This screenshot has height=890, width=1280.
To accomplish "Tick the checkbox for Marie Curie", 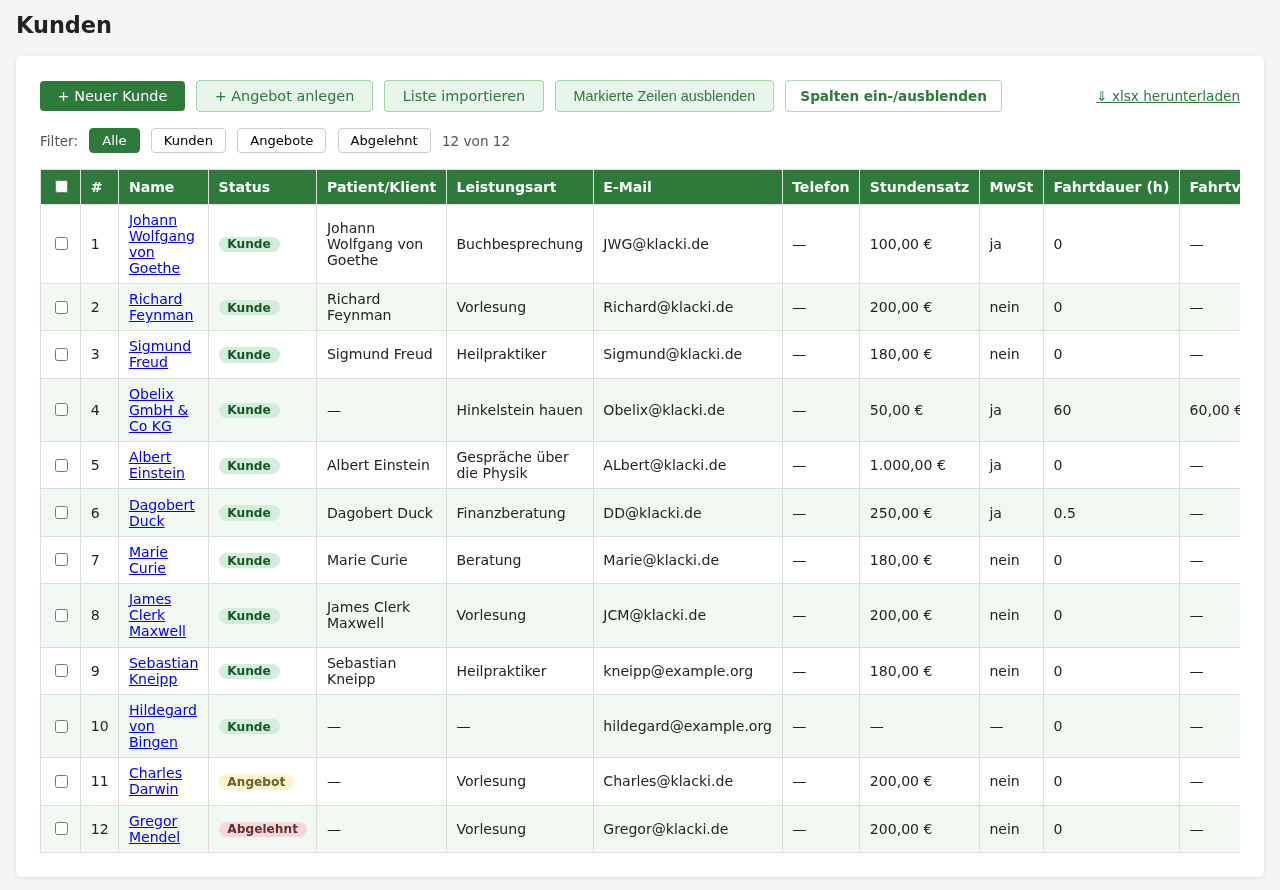I will (x=61, y=560).
